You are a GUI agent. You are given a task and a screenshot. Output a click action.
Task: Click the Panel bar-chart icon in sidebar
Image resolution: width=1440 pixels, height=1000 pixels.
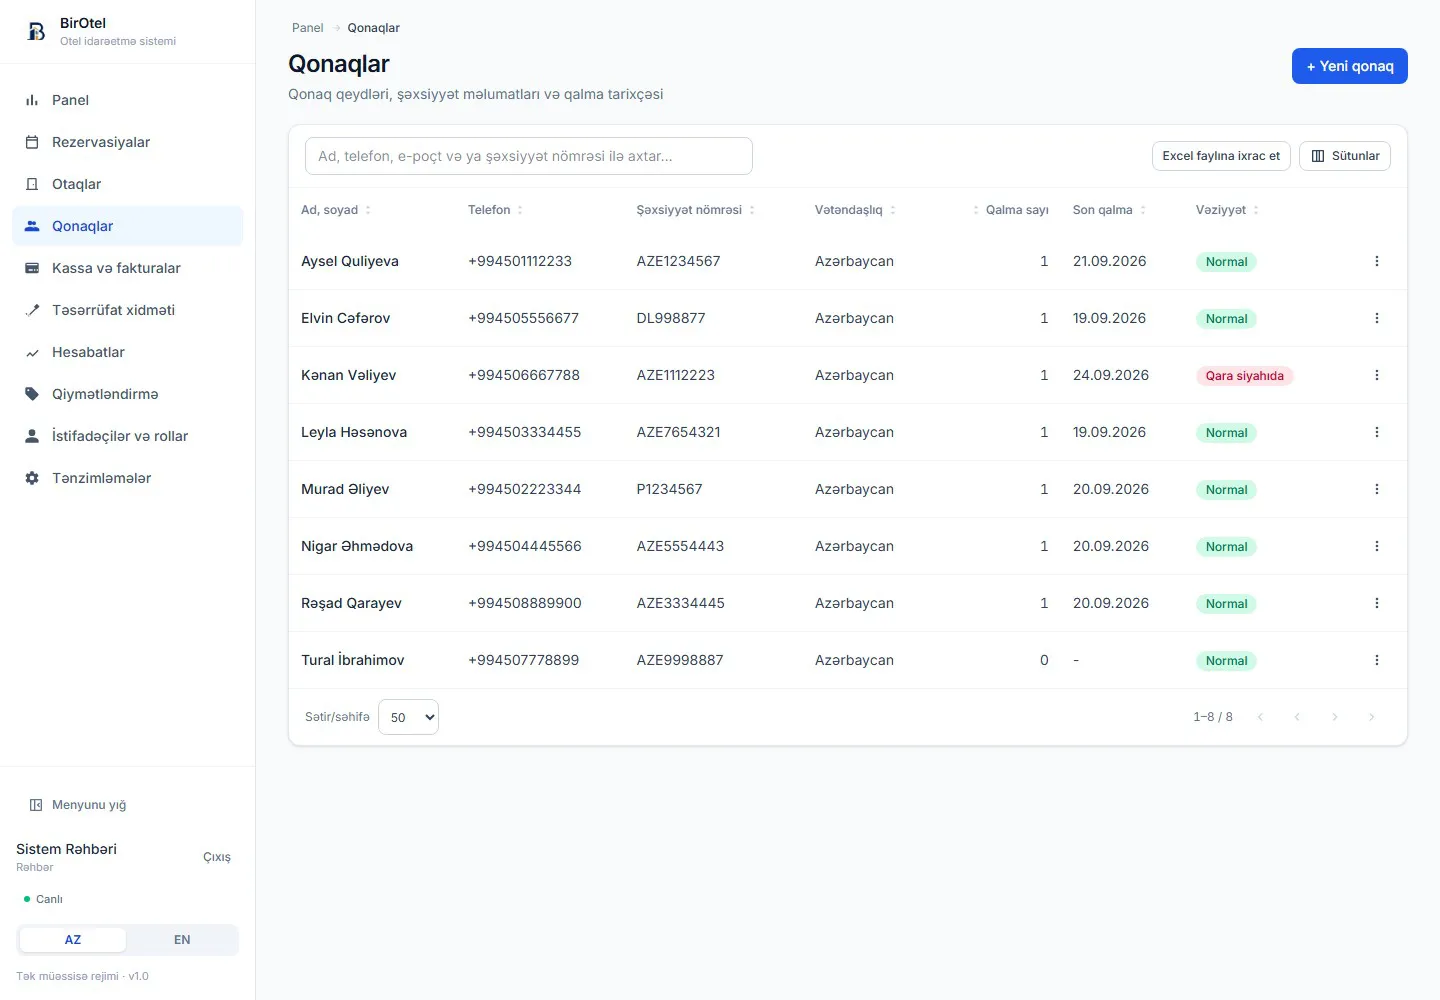pos(32,100)
